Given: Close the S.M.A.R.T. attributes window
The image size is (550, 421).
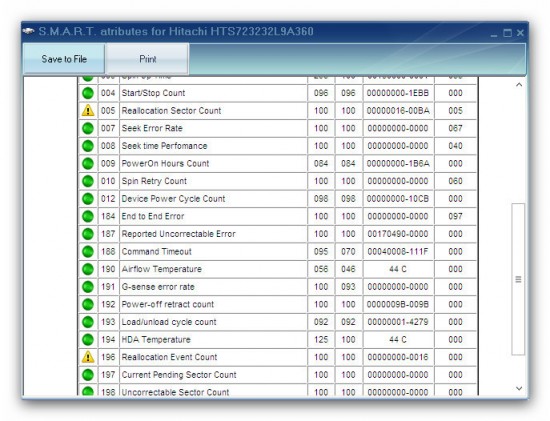Looking at the screenshot, I should [520, 33].
